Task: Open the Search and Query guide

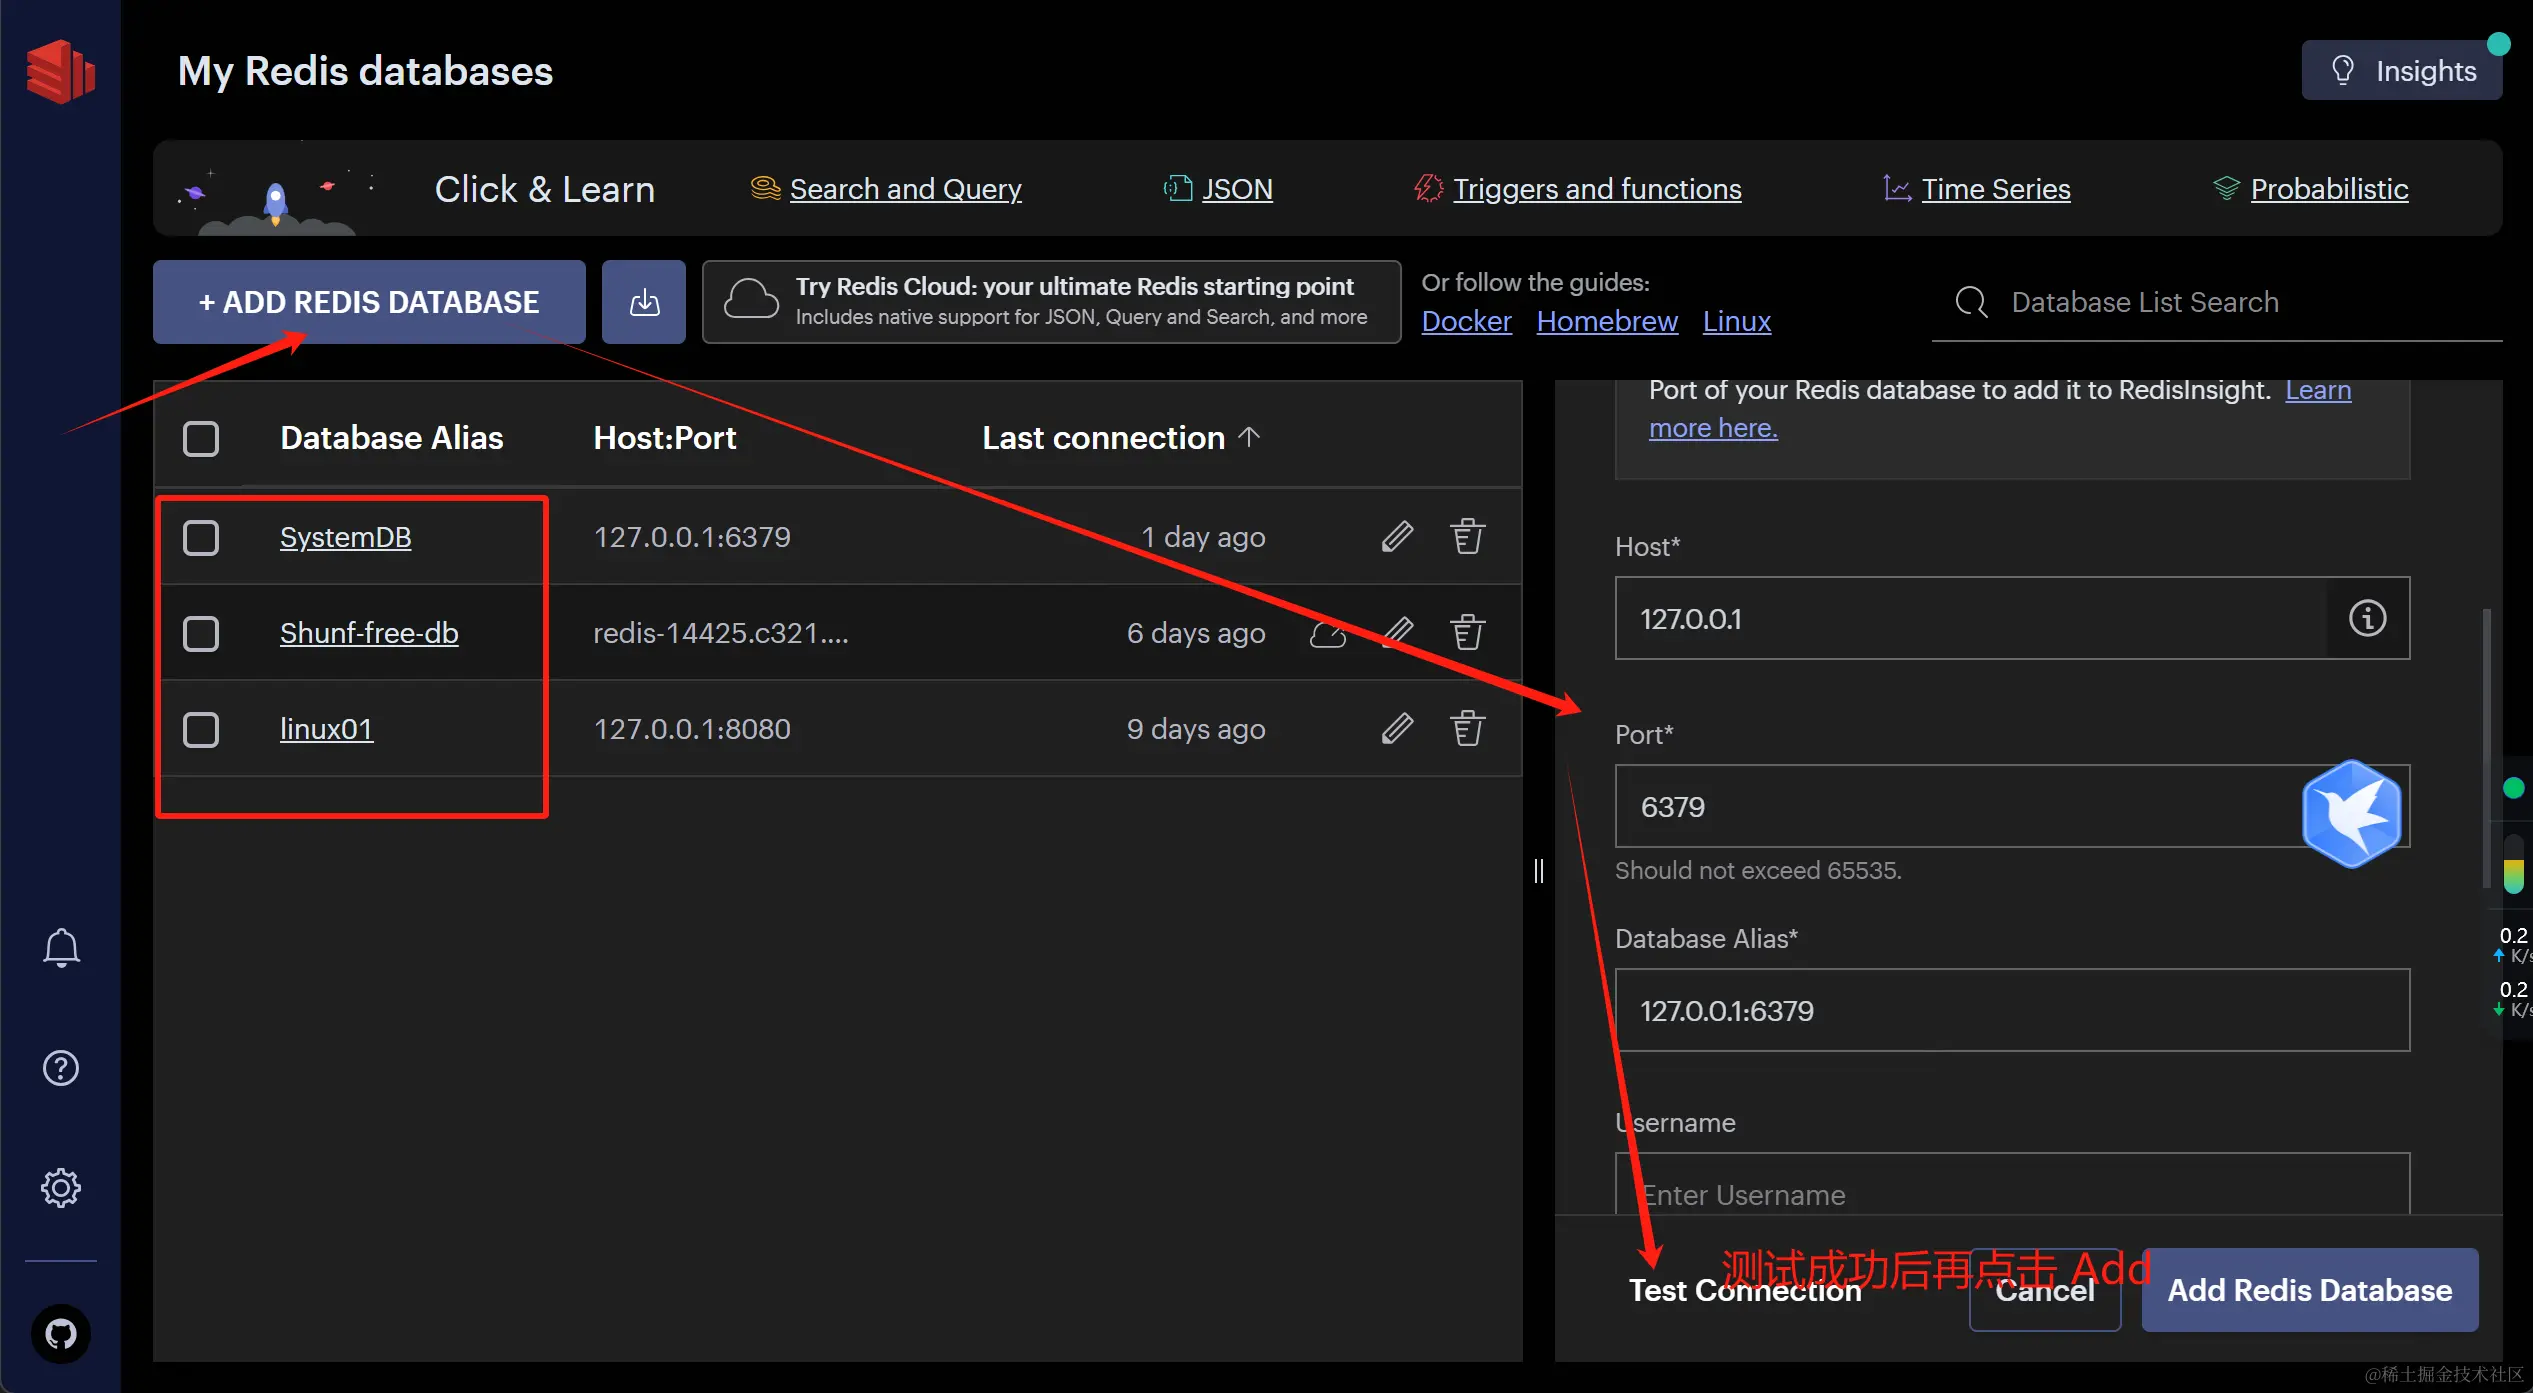Action: coord(905,189)
